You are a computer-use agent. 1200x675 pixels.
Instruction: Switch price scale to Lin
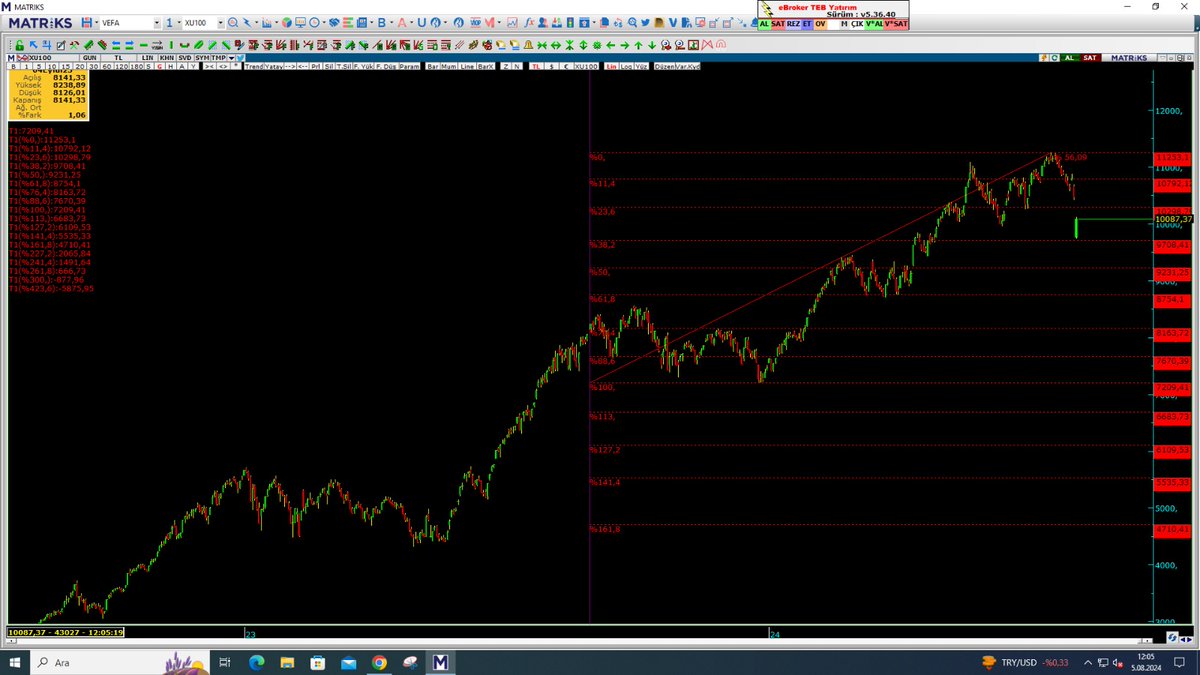[x=611, y=66]
